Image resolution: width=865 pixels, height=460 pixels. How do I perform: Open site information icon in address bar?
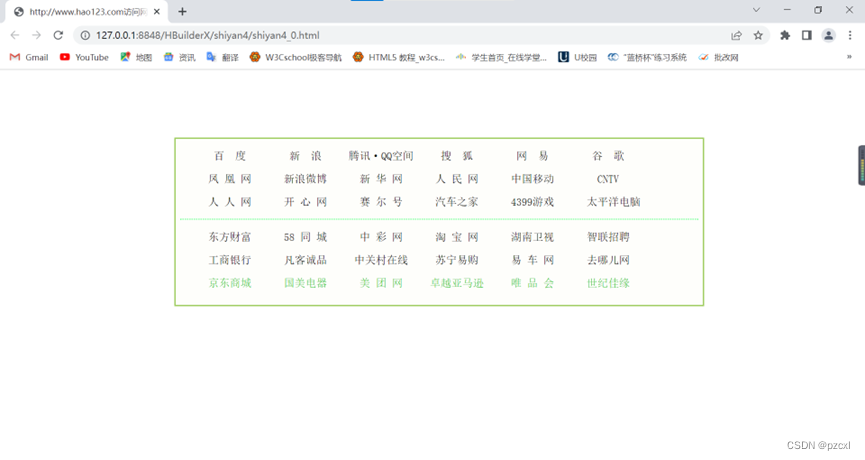coord(85,35)
